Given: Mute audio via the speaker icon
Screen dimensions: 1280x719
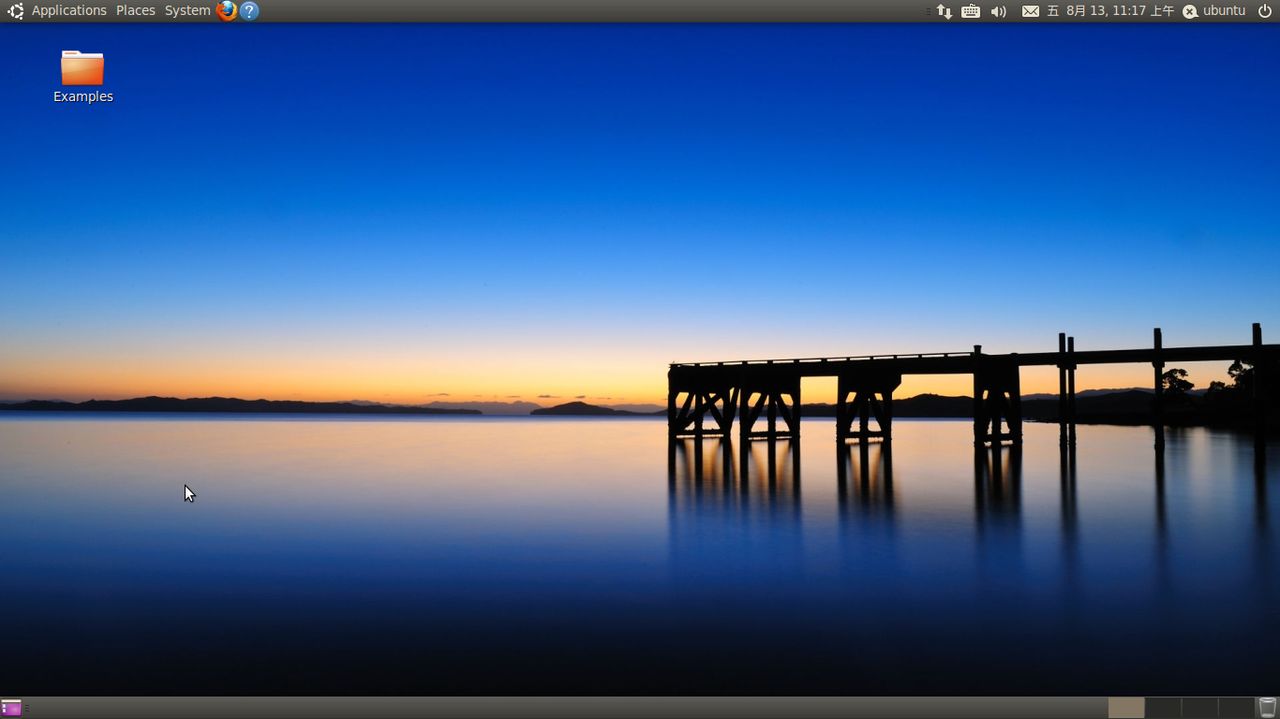Looking at the screenshot, I should coord(997,10).
